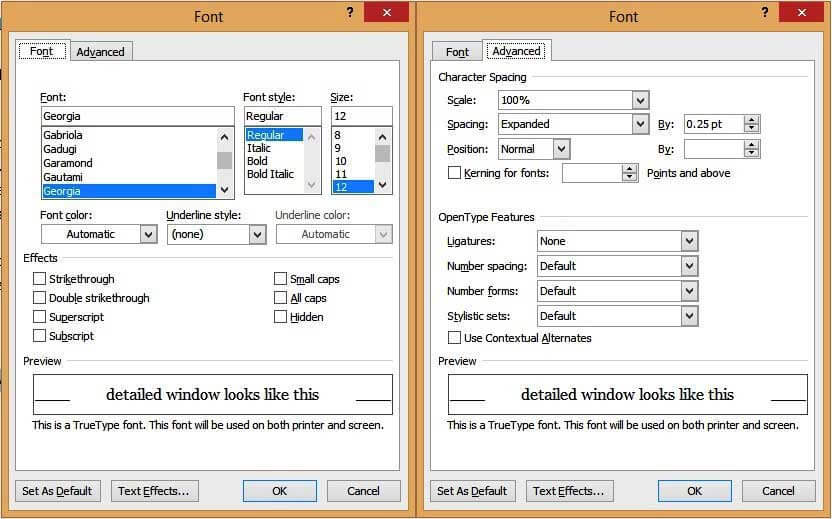832x519 pixels.
Task: Close the left Font dialog with the red X
Action: coord(387,12)
